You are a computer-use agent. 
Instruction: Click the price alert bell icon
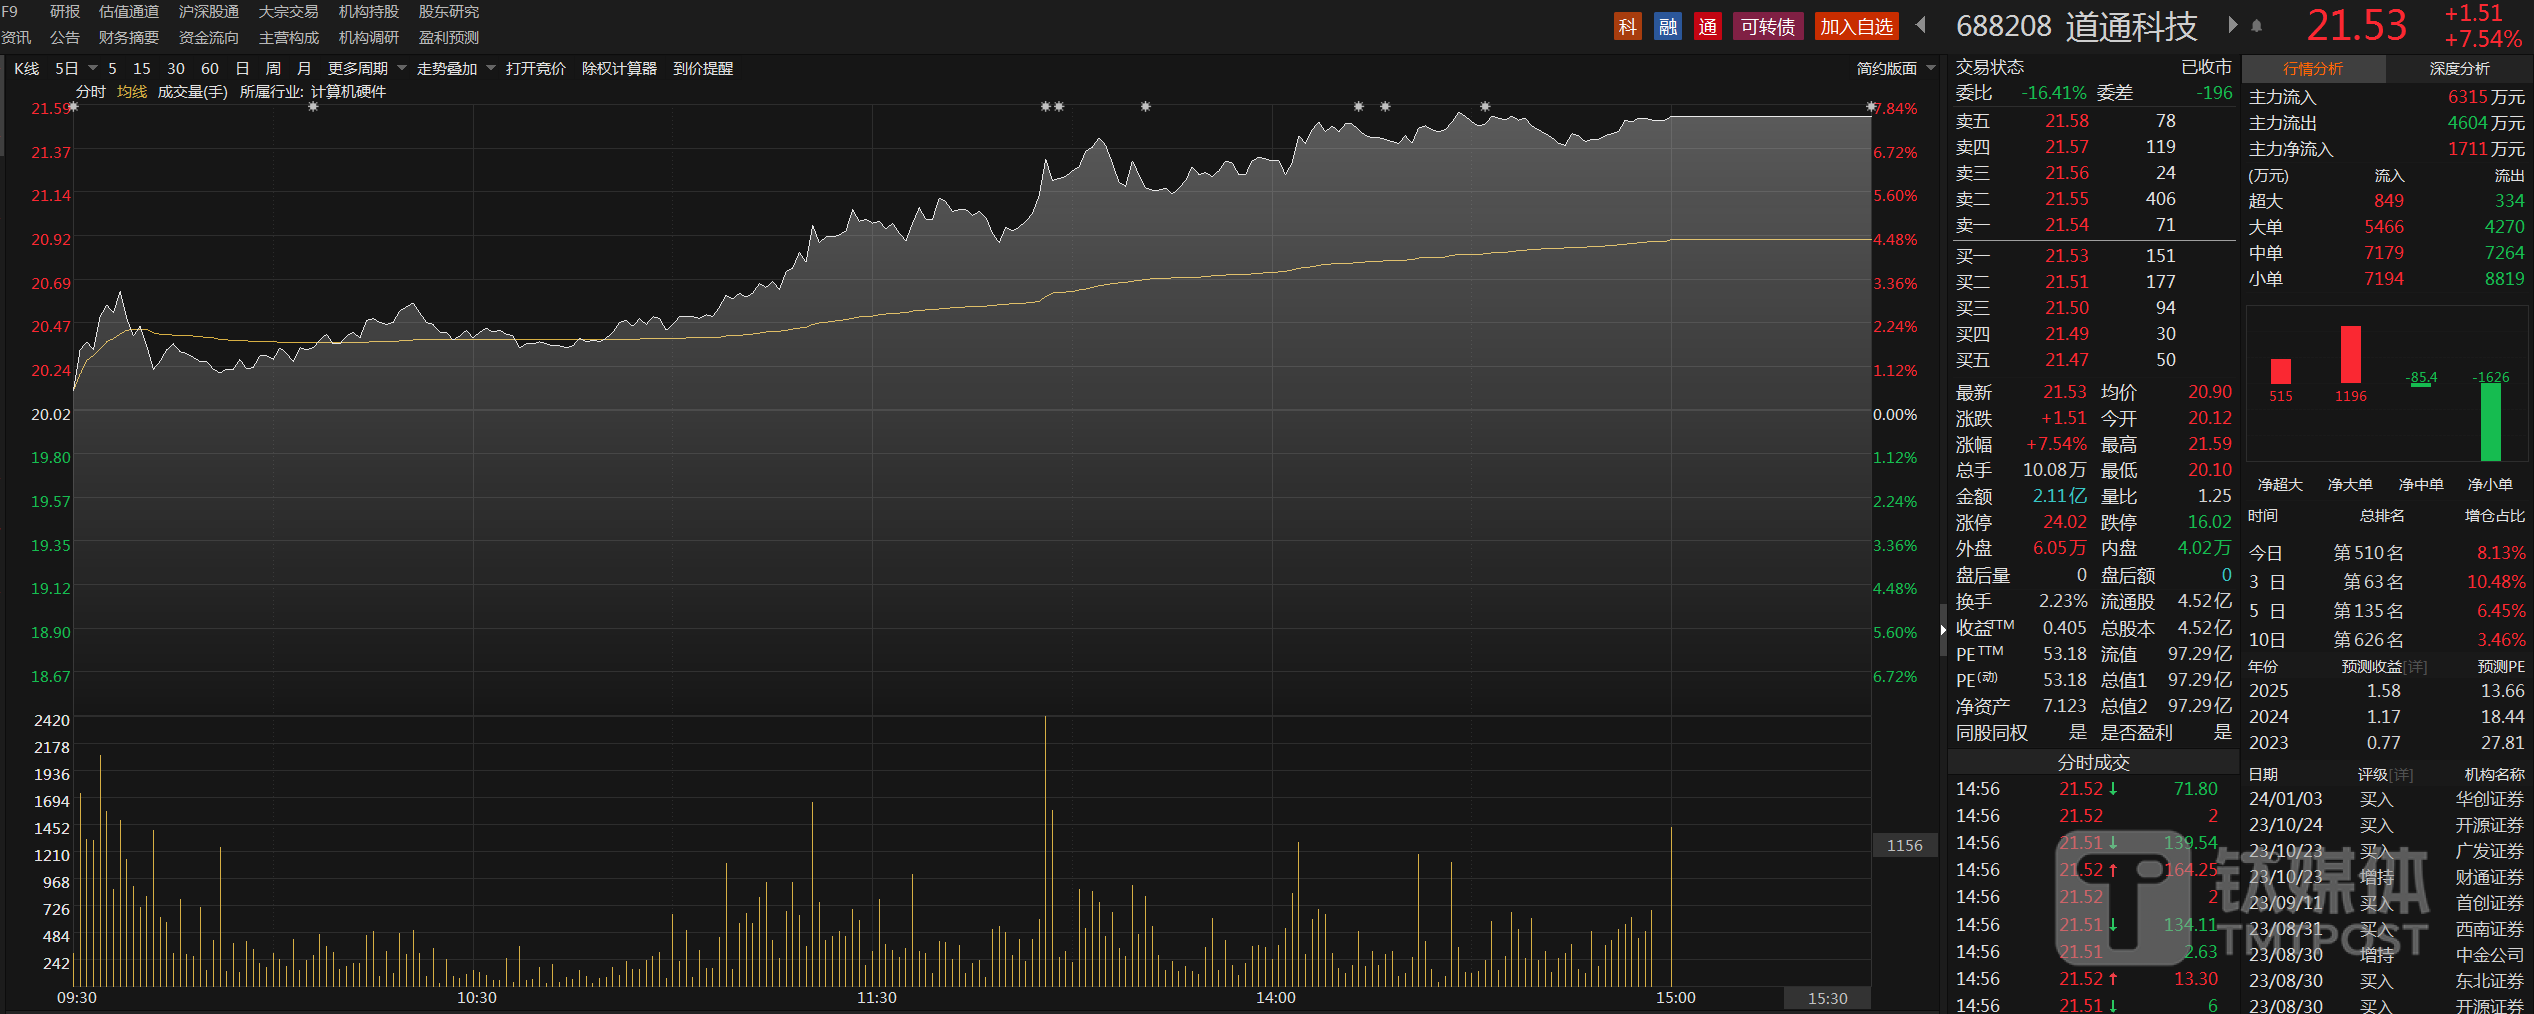click(x=2256, y=27)
